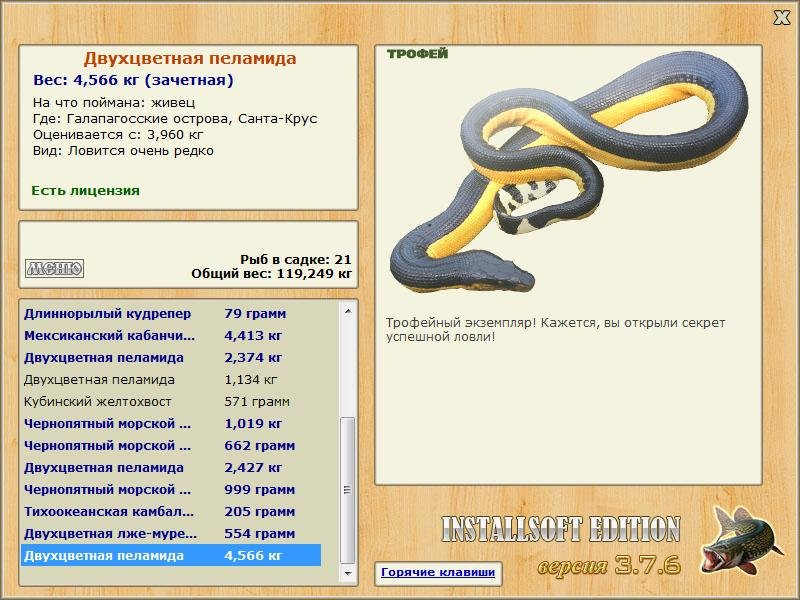
Task: Select Двухцветная лже-муре... 554 грамм entry
Action: pyautogui.click(x=171, y=533)
